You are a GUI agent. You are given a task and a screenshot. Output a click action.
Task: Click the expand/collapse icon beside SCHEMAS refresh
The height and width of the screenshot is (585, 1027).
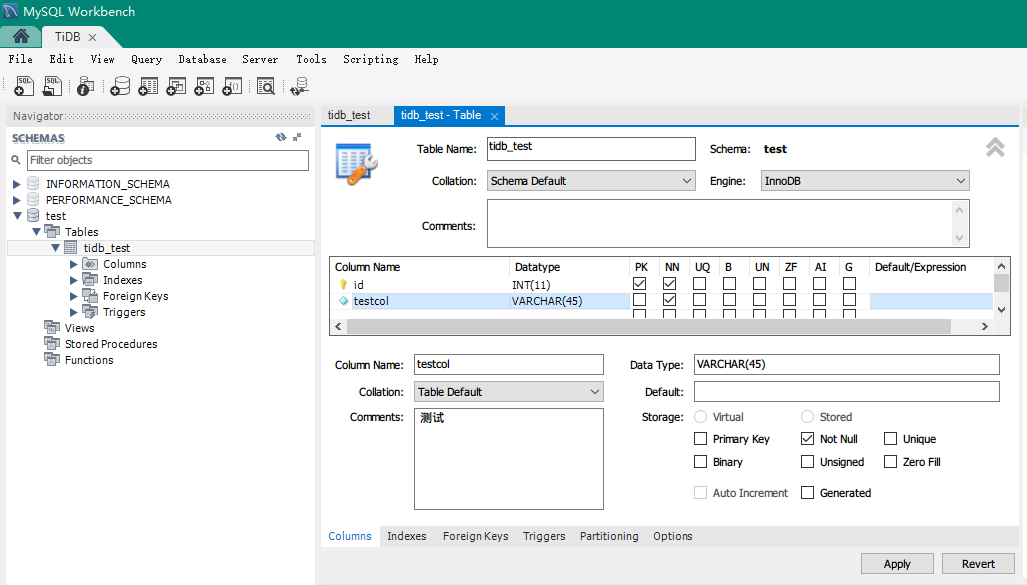tap(297, 137)
